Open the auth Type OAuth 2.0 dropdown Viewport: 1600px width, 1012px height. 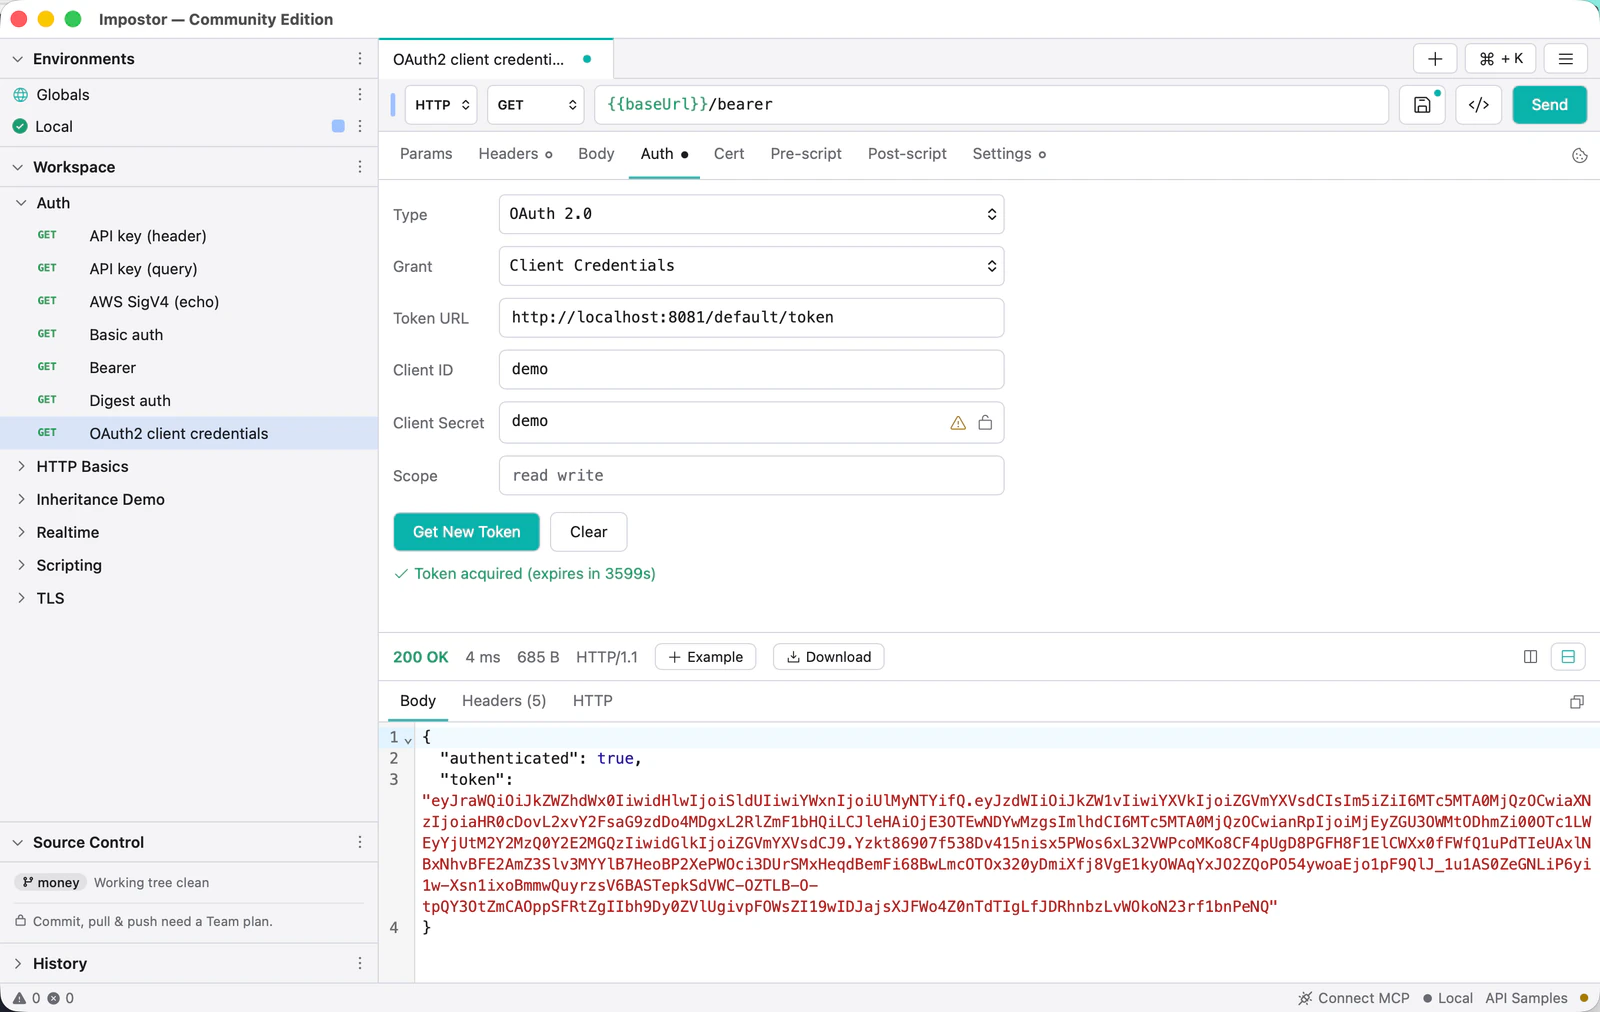[x=751, y=214]
